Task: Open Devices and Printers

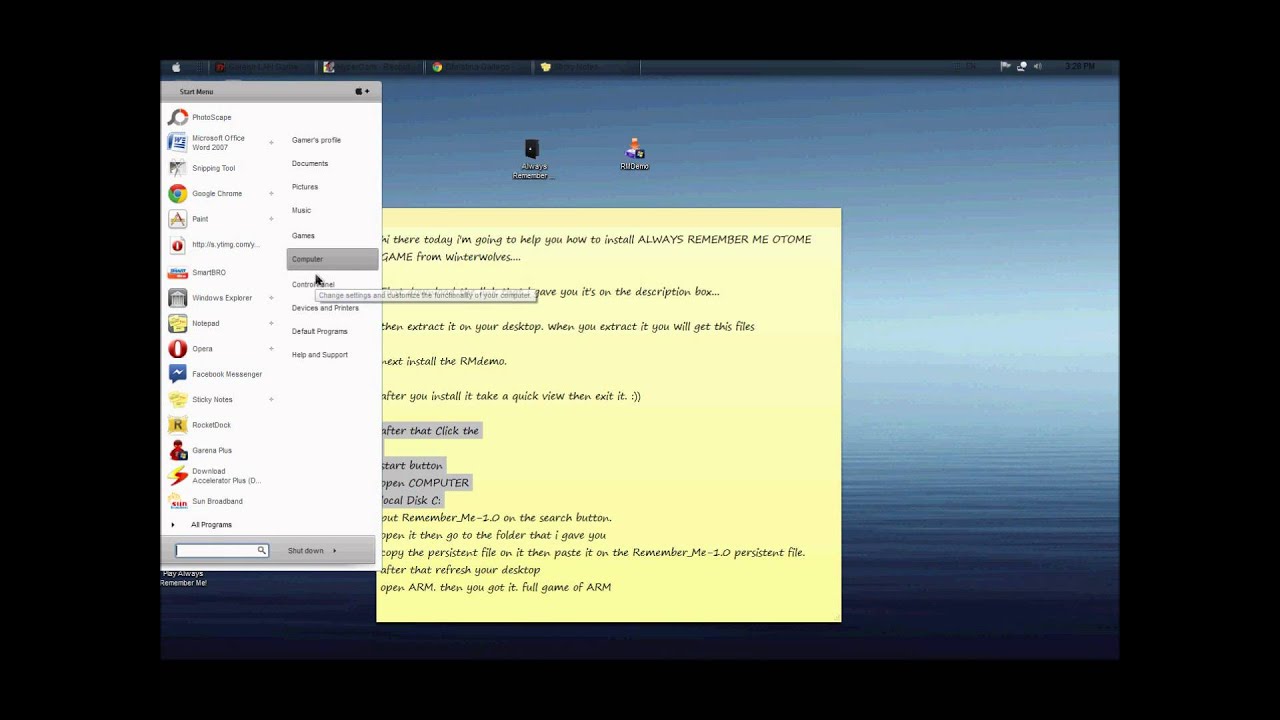Action: (325, 308)
